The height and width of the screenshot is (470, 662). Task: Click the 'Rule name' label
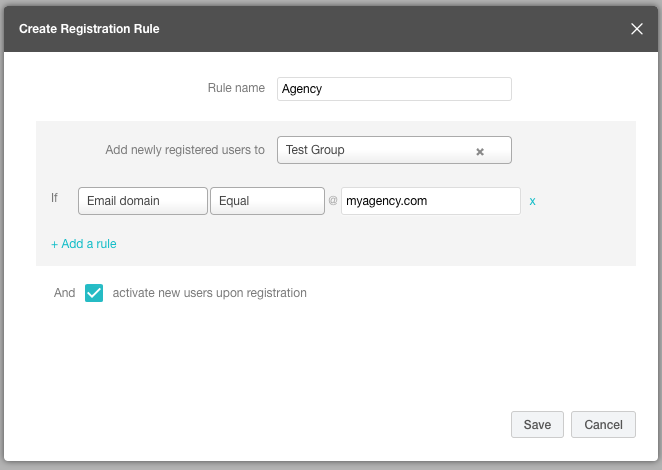click(236, 88)
